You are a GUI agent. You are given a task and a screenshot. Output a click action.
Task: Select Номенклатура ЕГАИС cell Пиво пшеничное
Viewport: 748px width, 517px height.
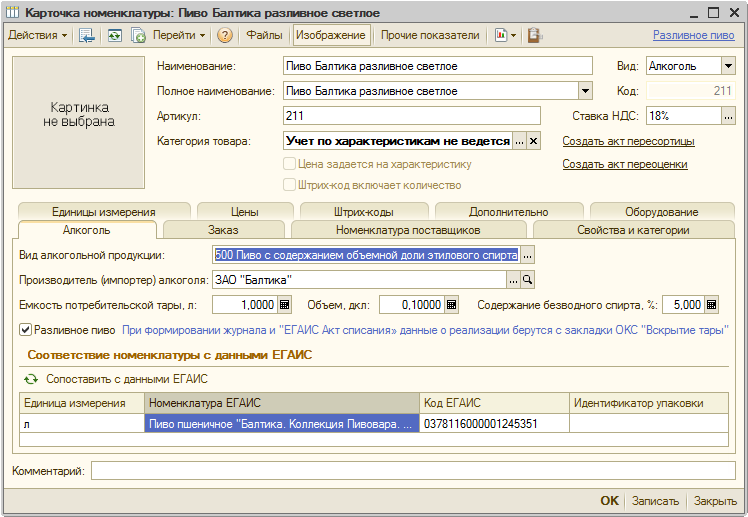[x=282, y=424]
